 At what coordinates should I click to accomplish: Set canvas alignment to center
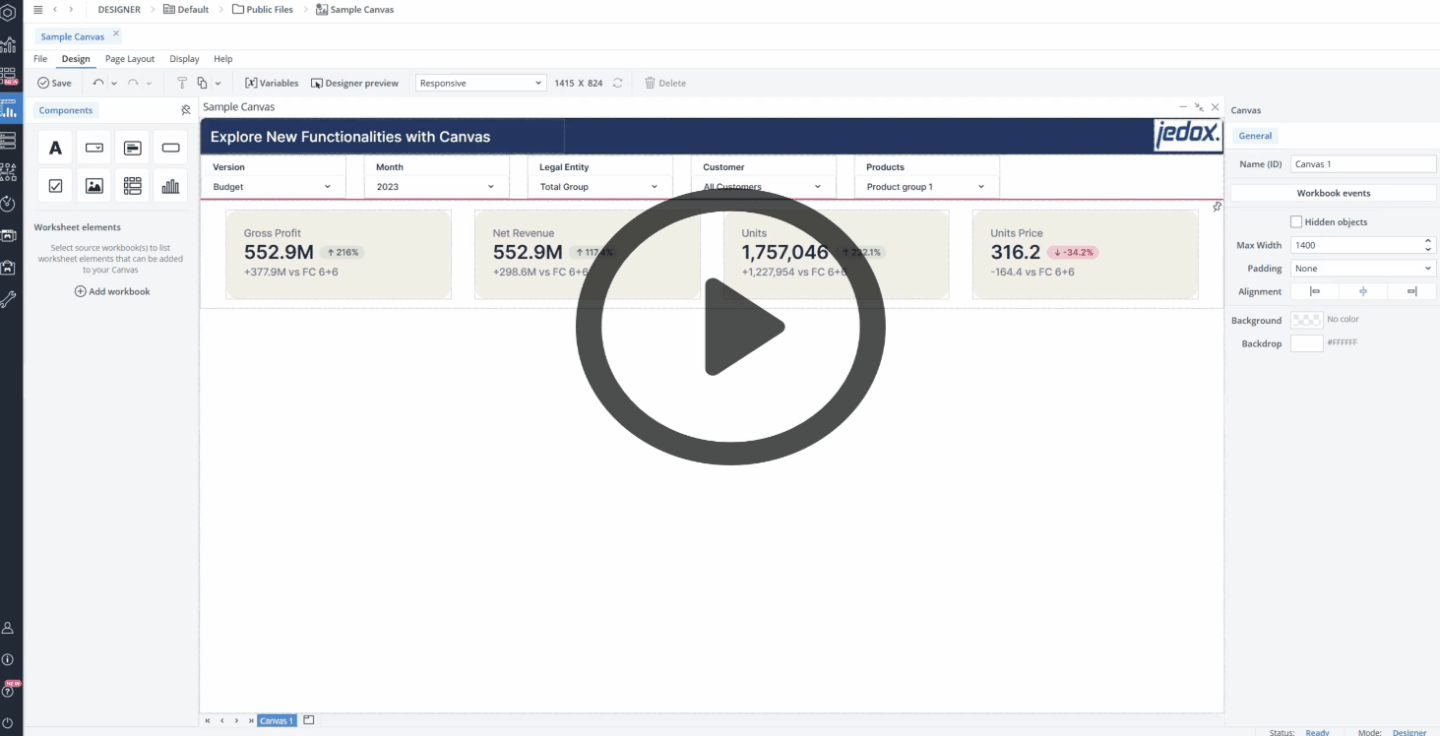click(1363, 291)
